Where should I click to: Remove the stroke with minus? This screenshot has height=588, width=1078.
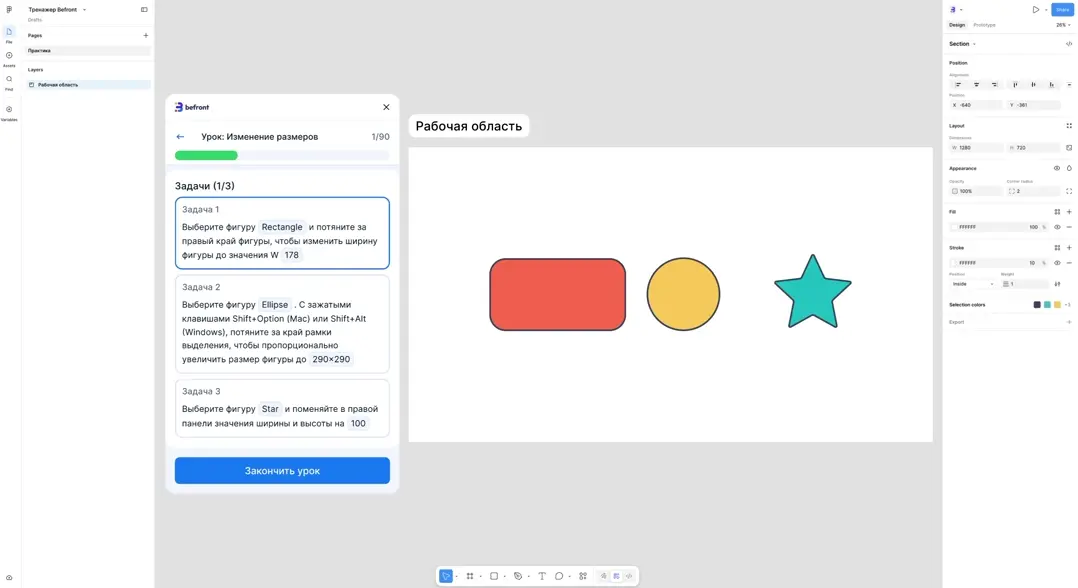[x=1068, y=263]
